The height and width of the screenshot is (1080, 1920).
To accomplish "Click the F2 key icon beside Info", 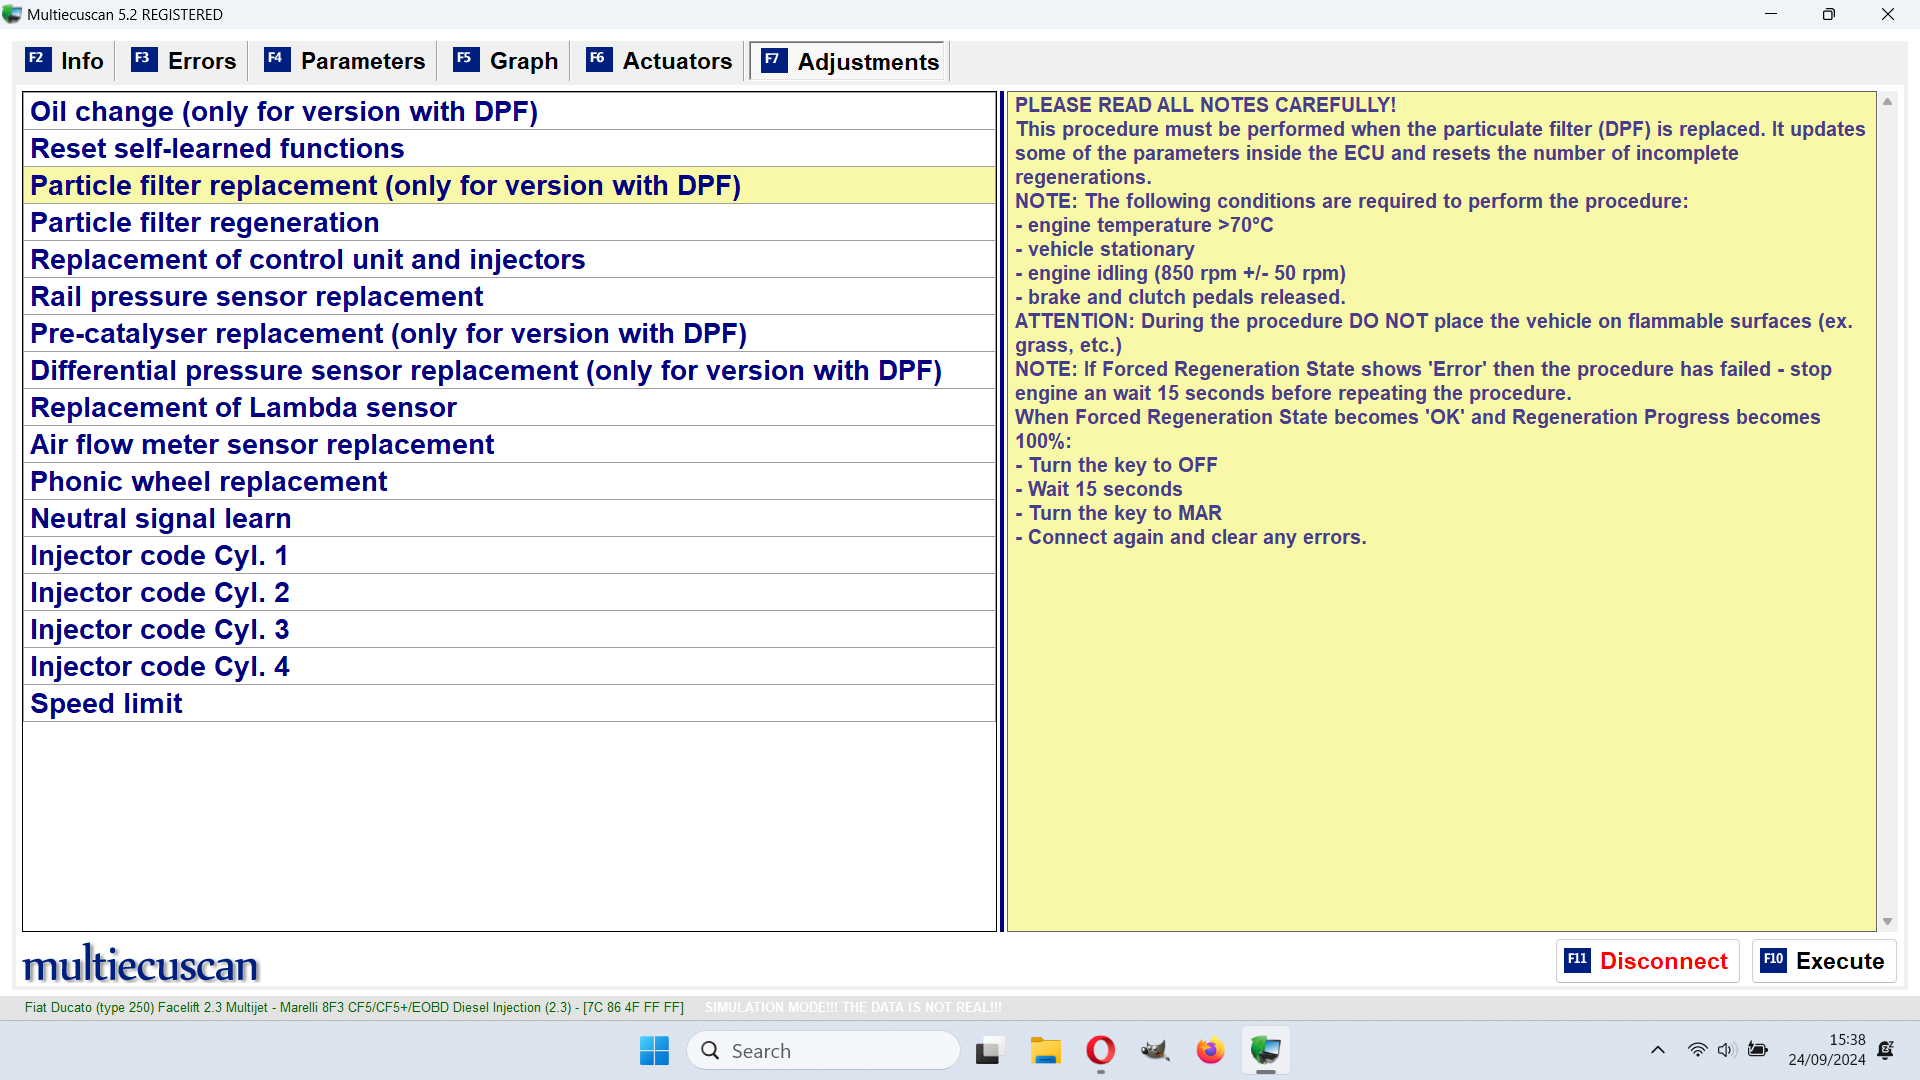I will coord(37,59).
